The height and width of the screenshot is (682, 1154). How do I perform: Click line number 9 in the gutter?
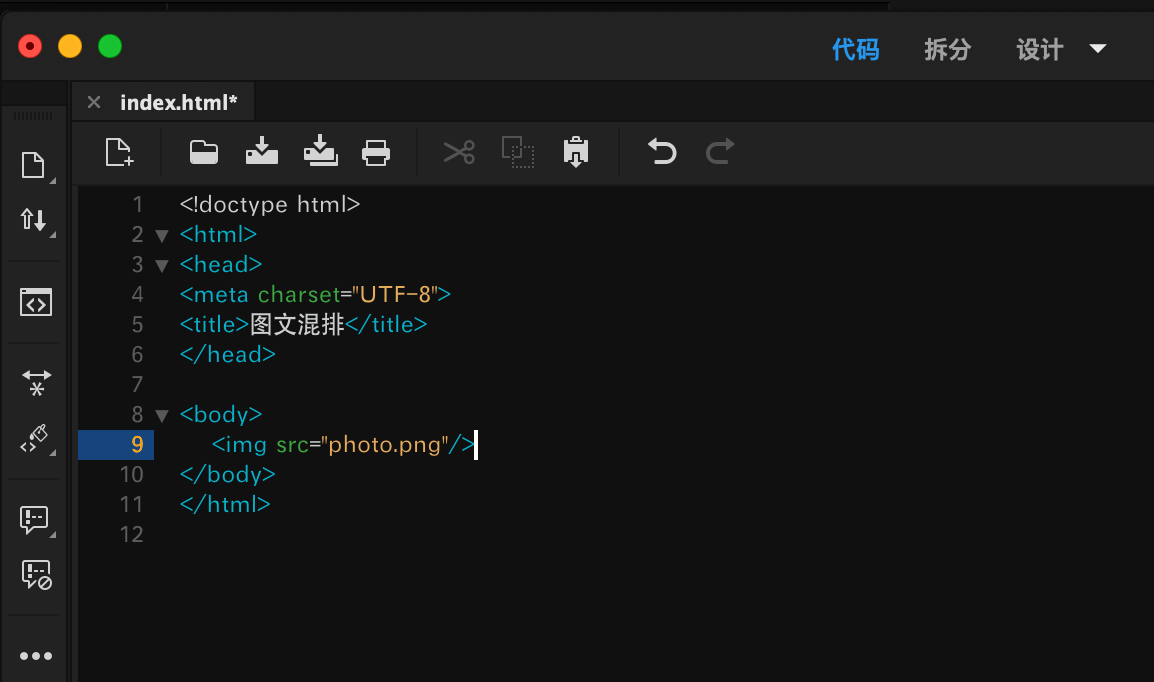point(137,444)
